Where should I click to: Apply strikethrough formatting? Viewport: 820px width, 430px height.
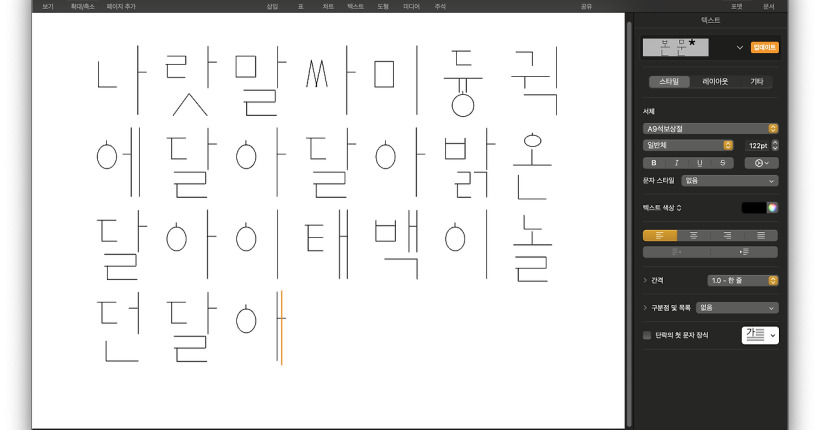pos(721,162)
